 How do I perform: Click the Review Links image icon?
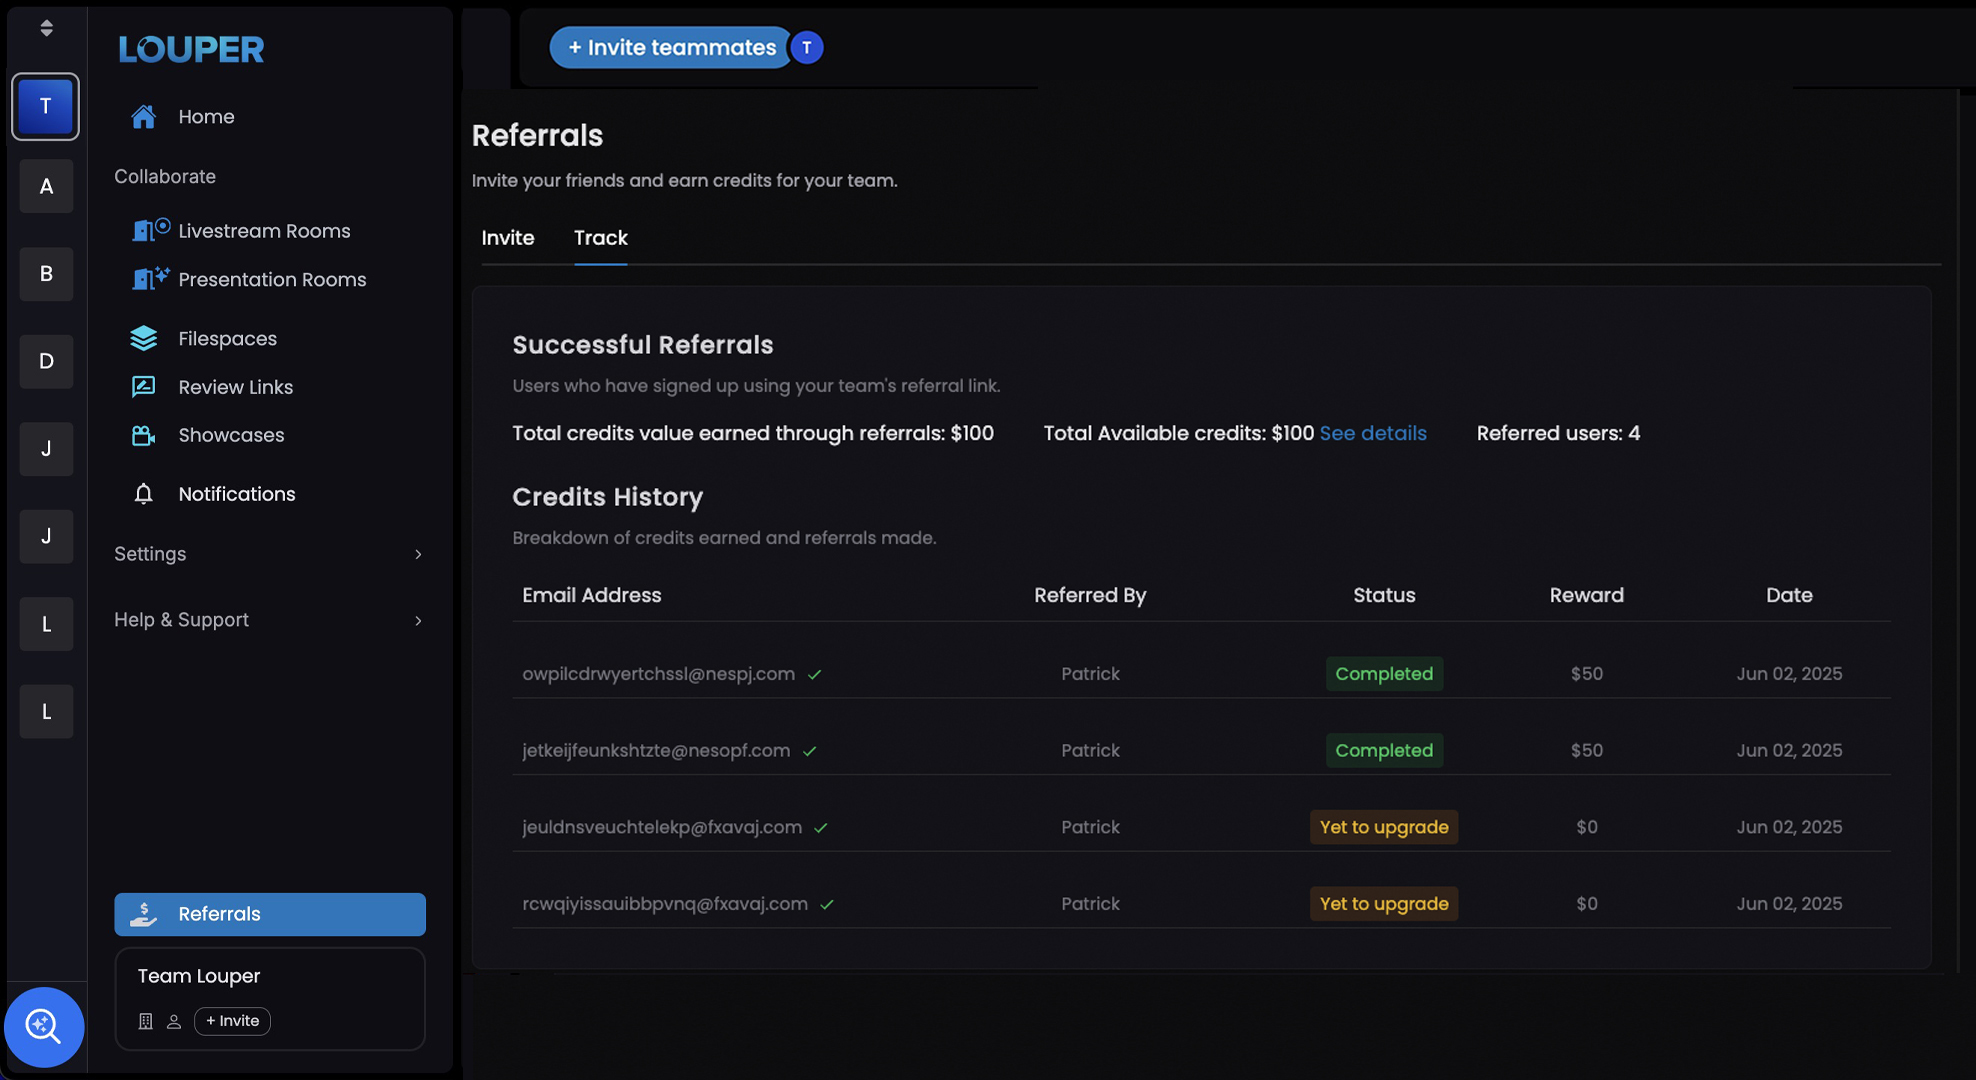[x=144, y=387]
